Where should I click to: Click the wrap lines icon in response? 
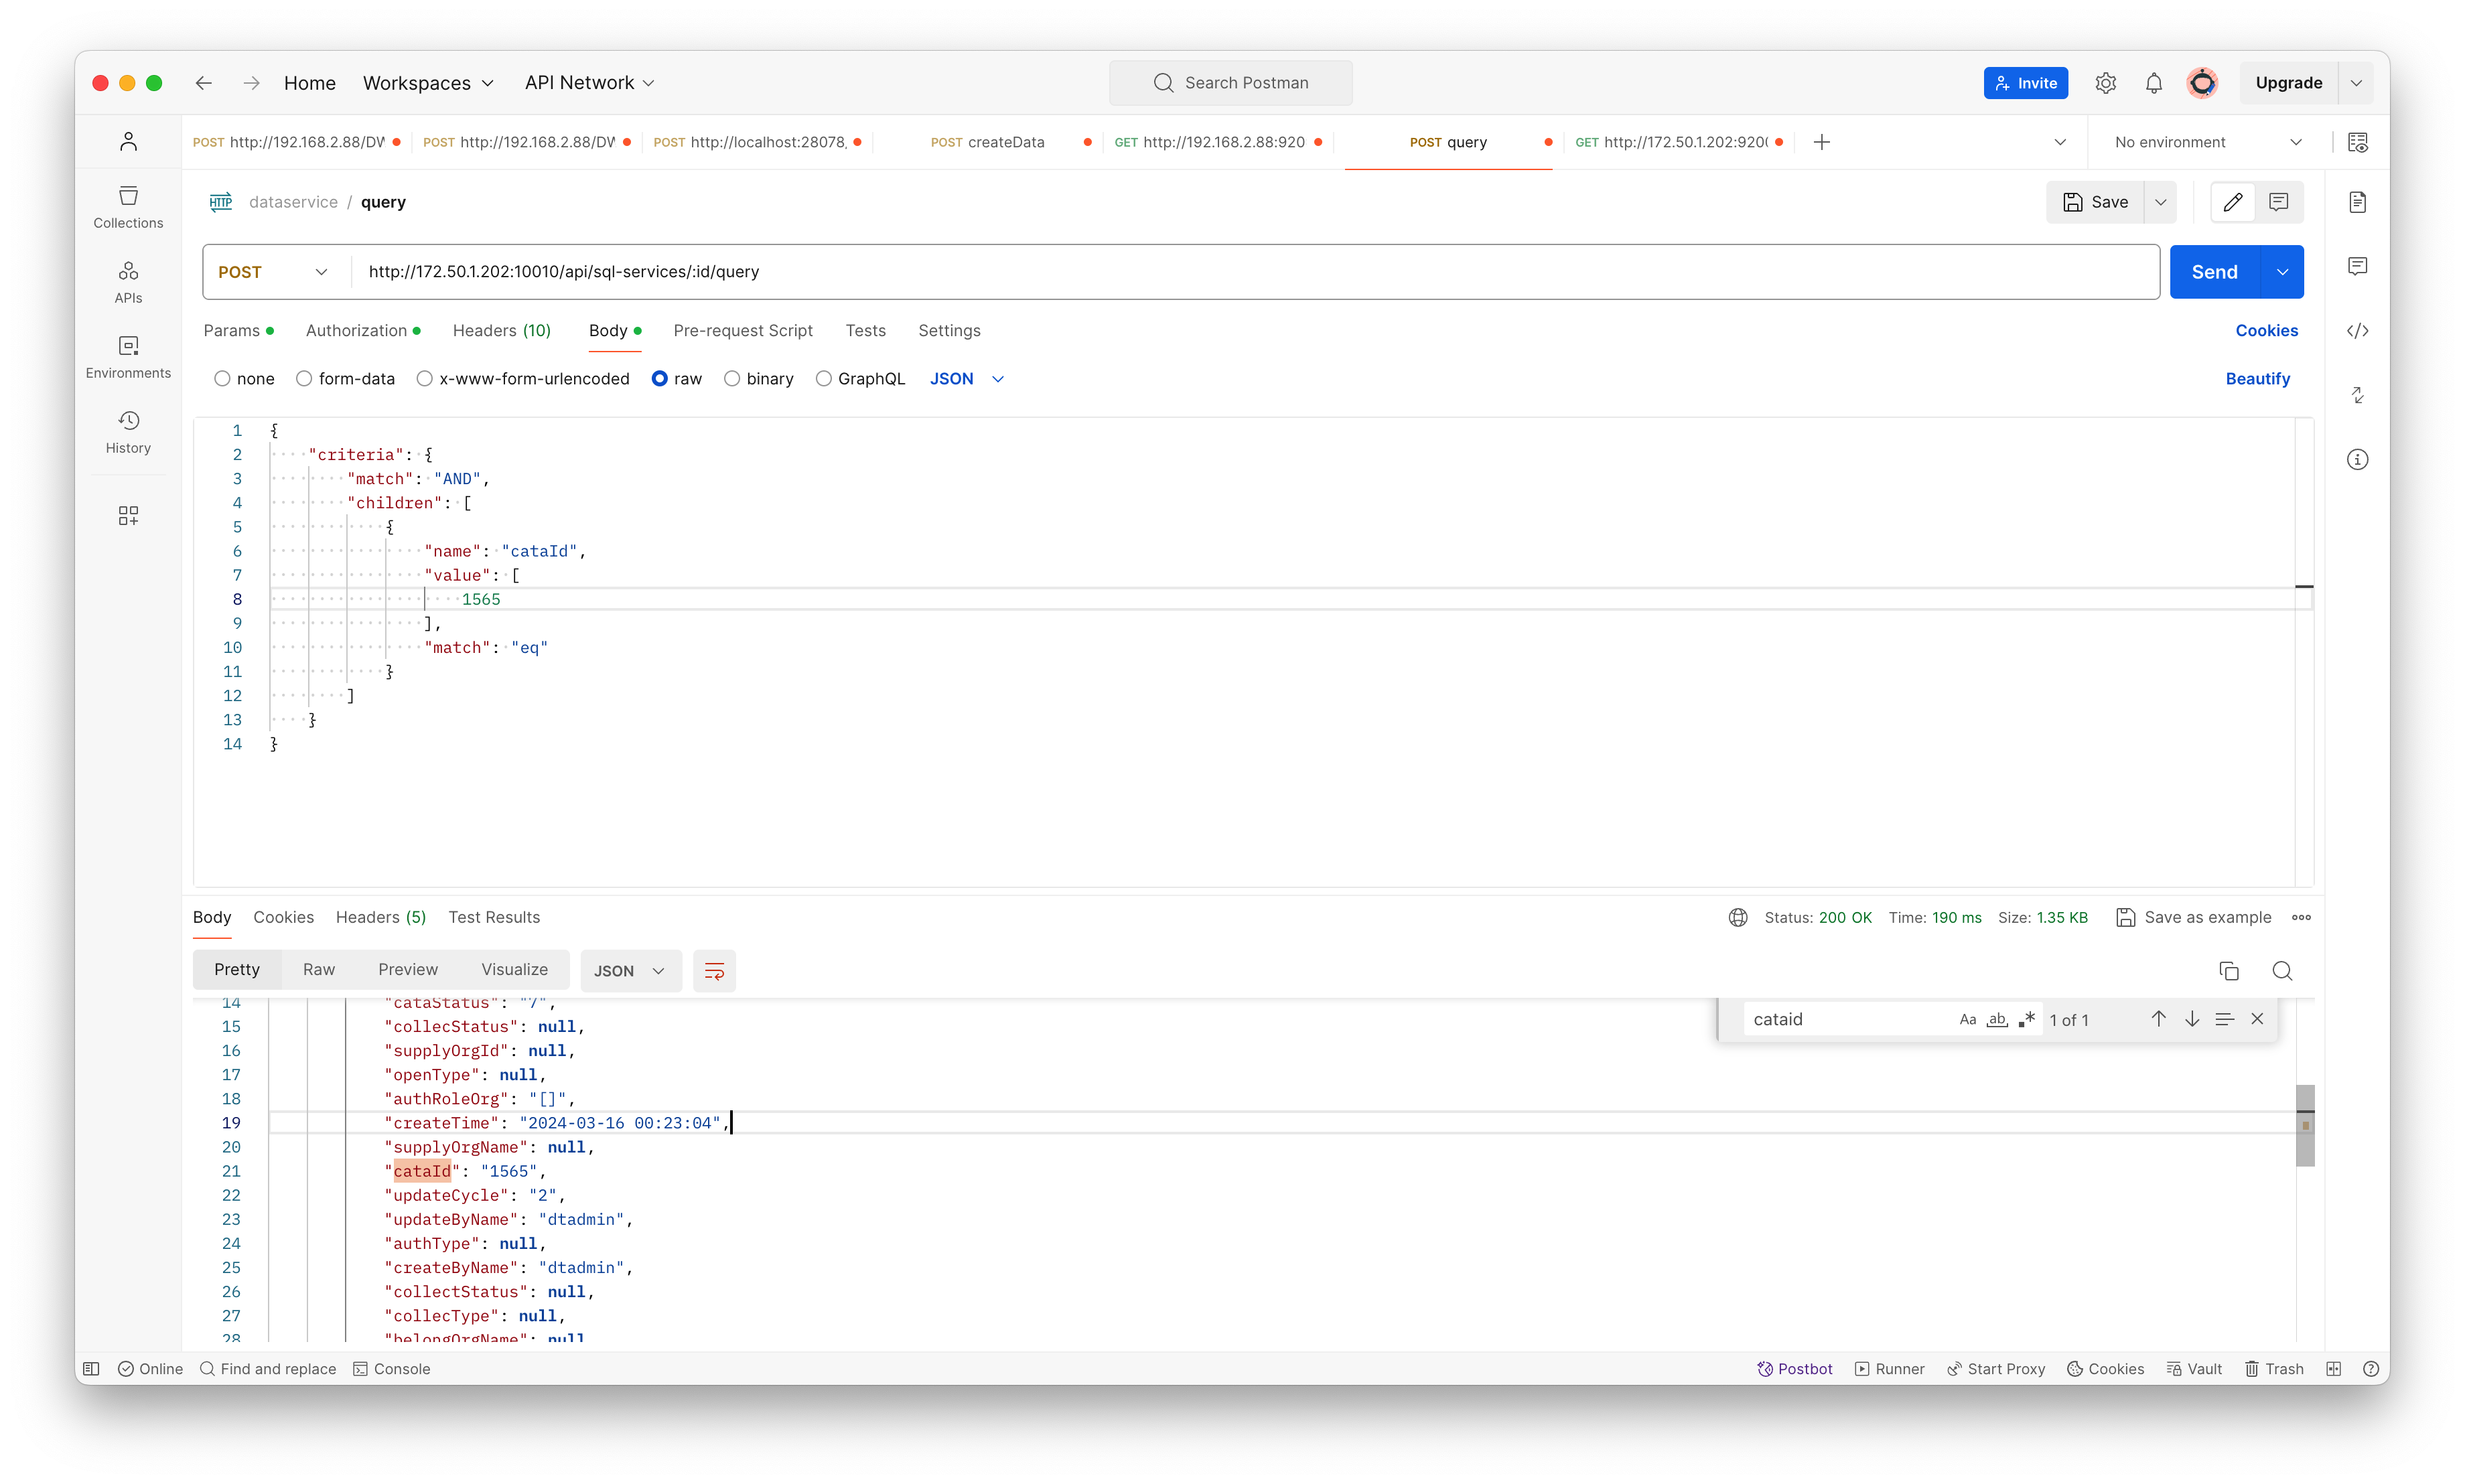[714, 971]
